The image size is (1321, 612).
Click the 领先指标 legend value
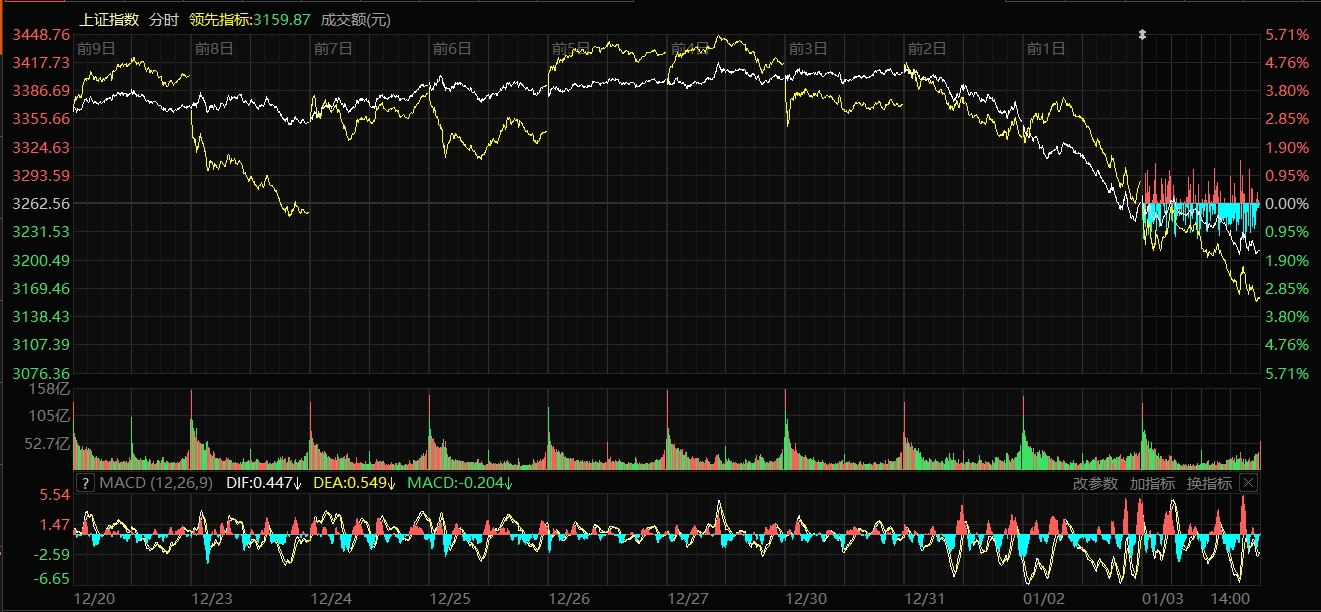(x=250, y=19)
